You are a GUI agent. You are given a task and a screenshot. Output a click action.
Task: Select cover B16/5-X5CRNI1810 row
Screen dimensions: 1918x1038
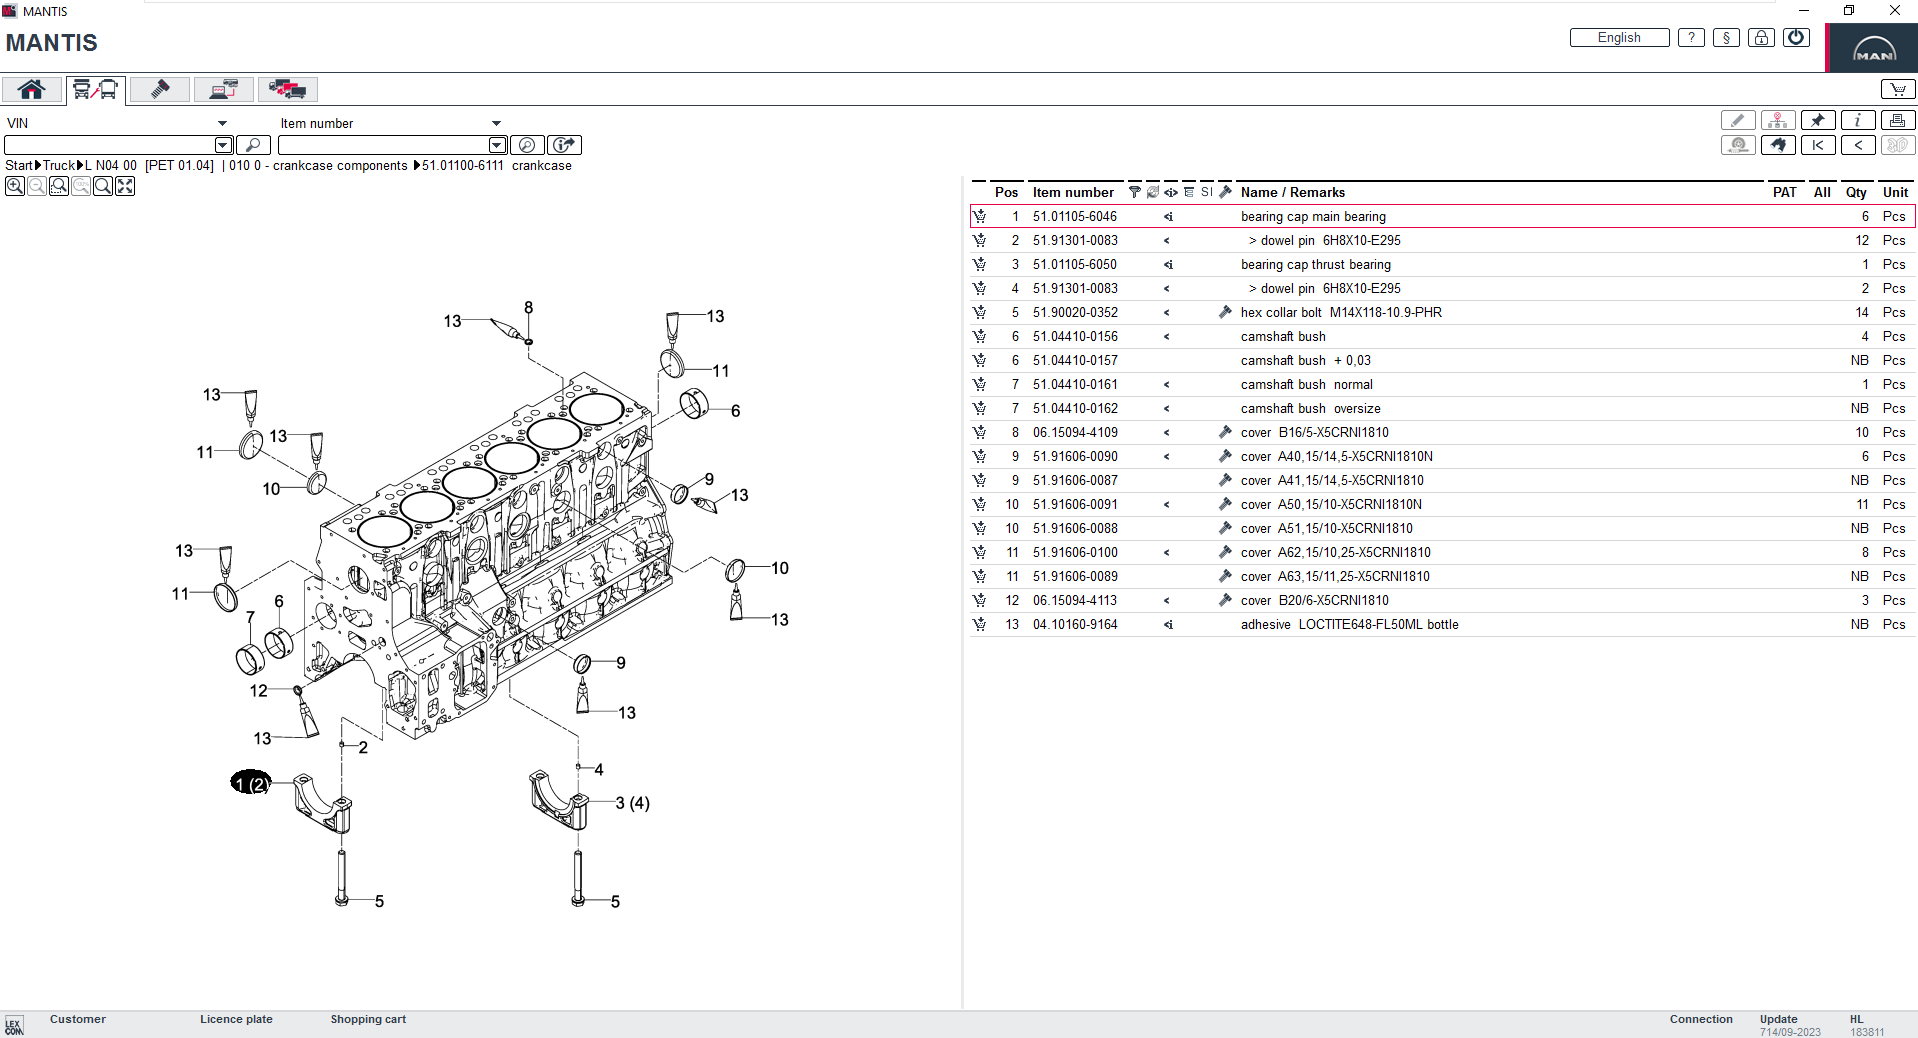(x=1442, y=433)
